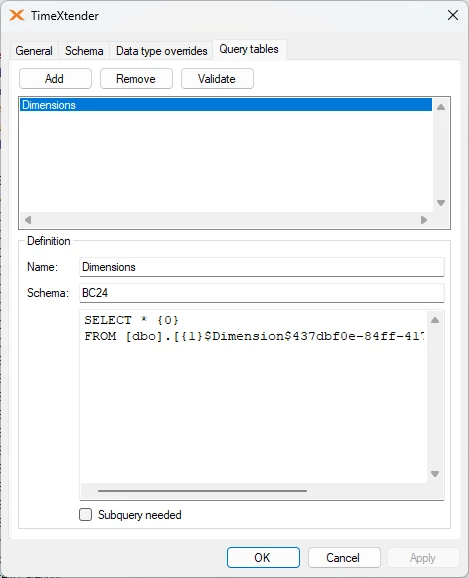Screen dimensions: 469x578
Task: Close the TimeXtender dialog window
Action: pyautogui.click(x=453, y=15)
